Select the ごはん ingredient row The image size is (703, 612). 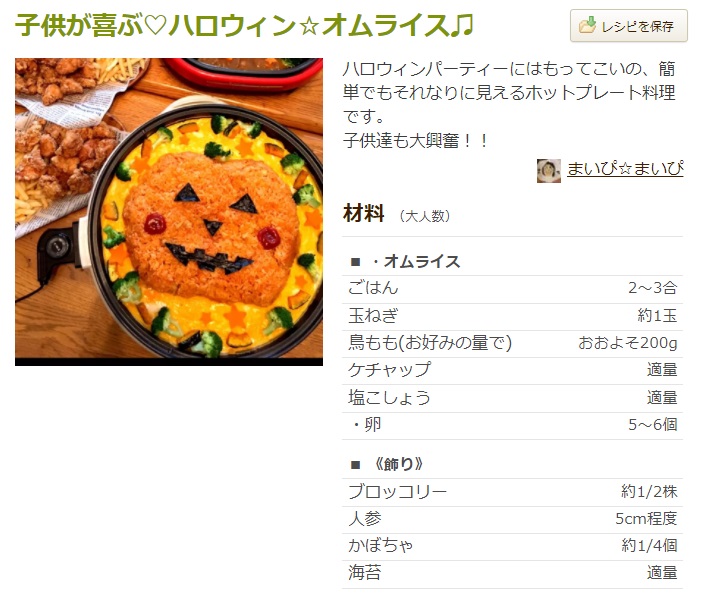[x=512, y=289]
